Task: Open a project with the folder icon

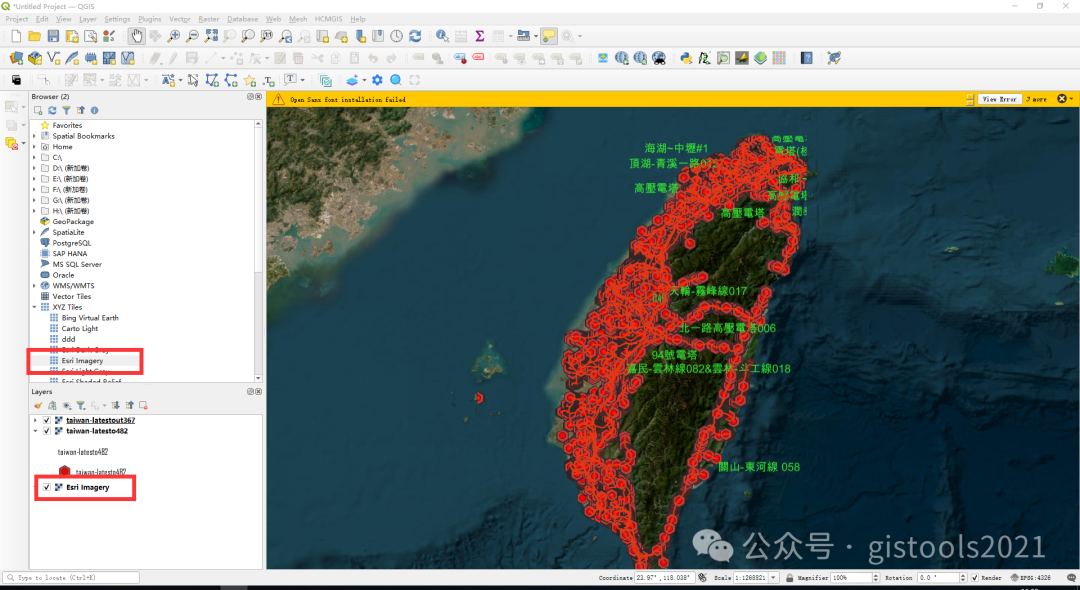Action: point(34,36)
